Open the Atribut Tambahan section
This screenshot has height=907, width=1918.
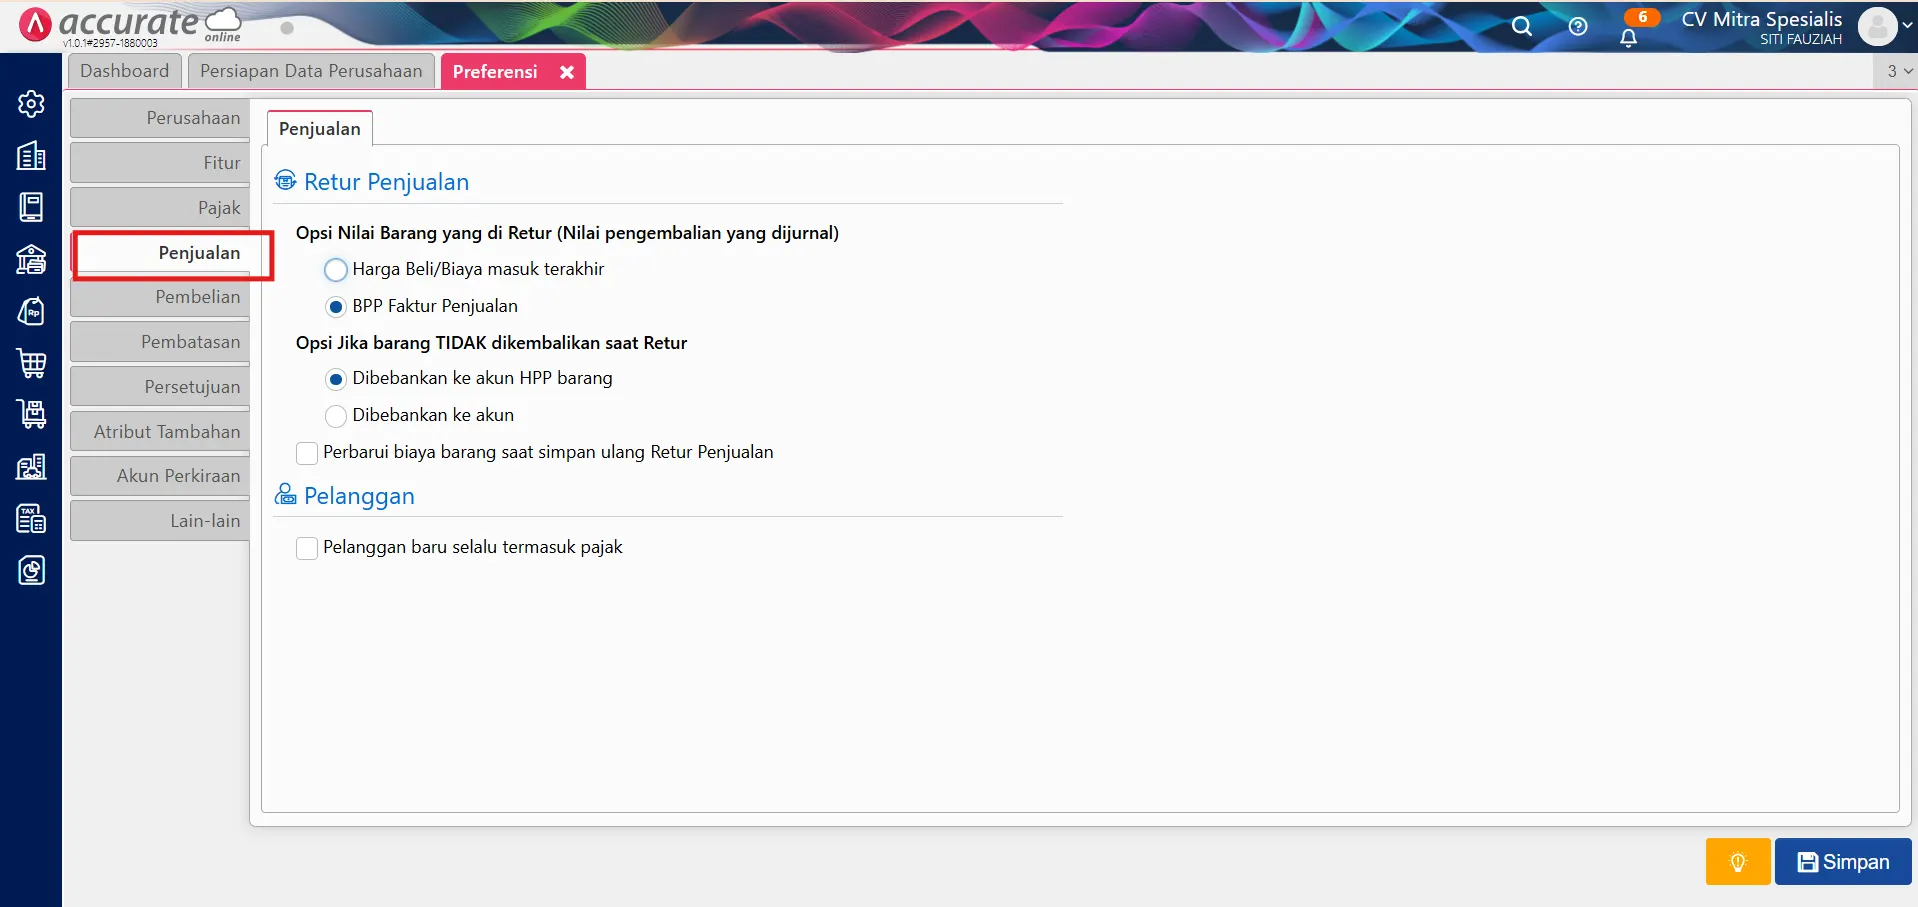160,432
